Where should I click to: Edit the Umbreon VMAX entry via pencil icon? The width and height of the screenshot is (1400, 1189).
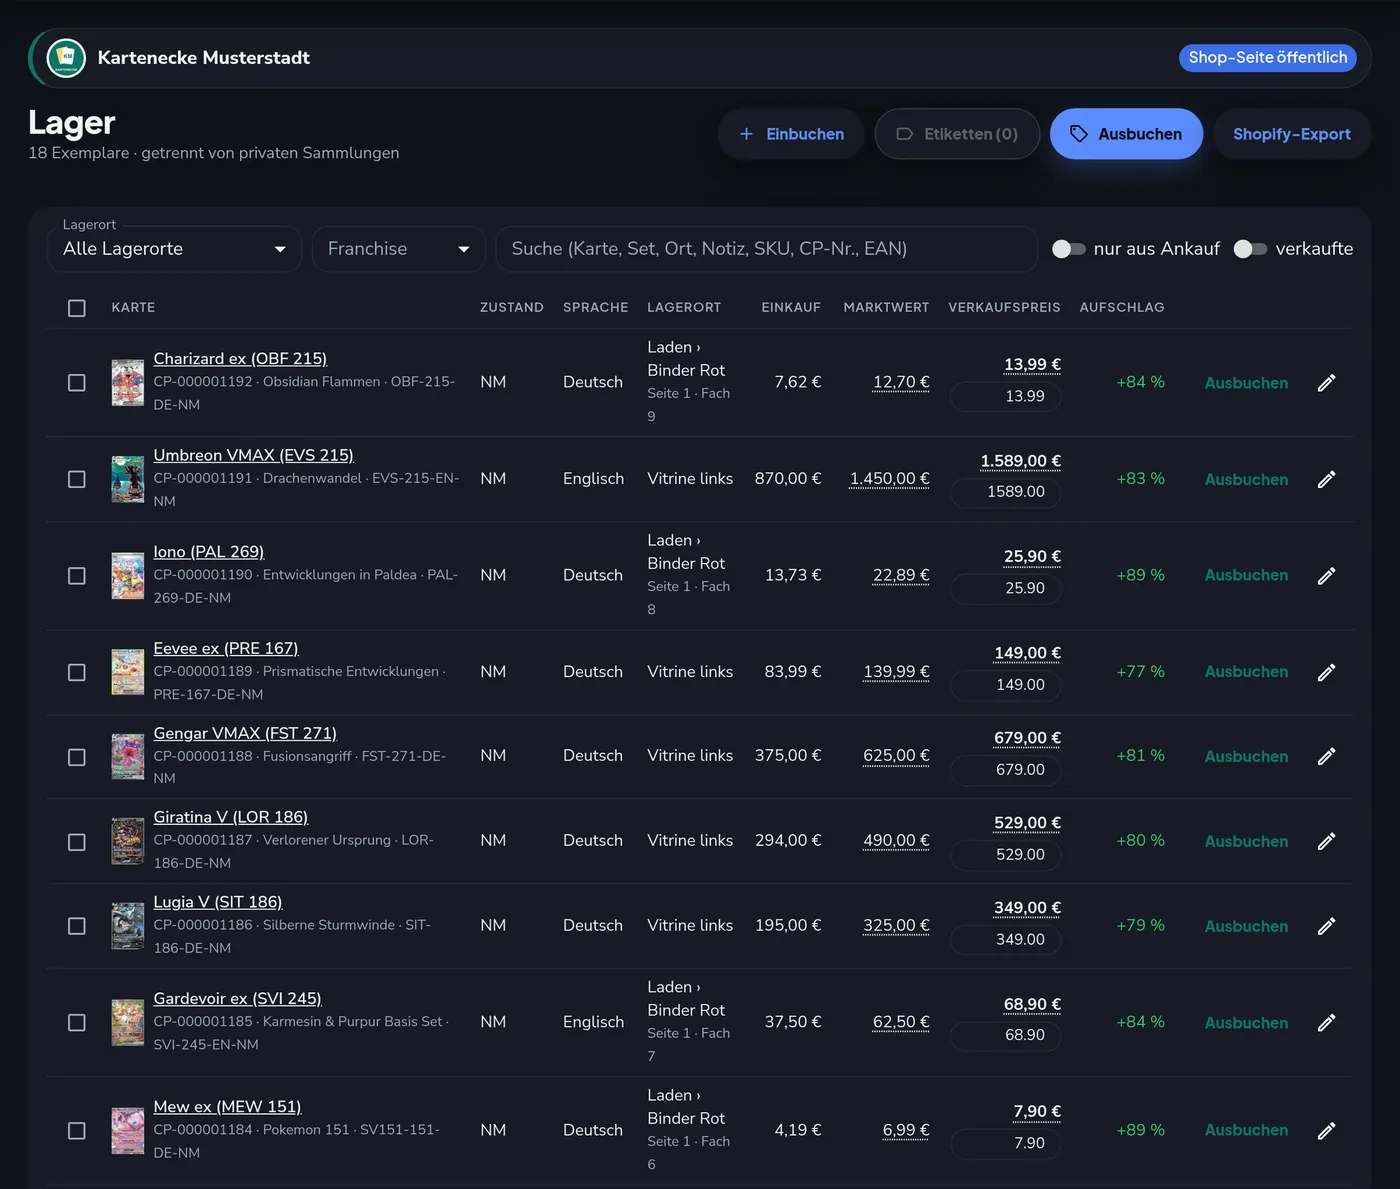point(1326,480)
